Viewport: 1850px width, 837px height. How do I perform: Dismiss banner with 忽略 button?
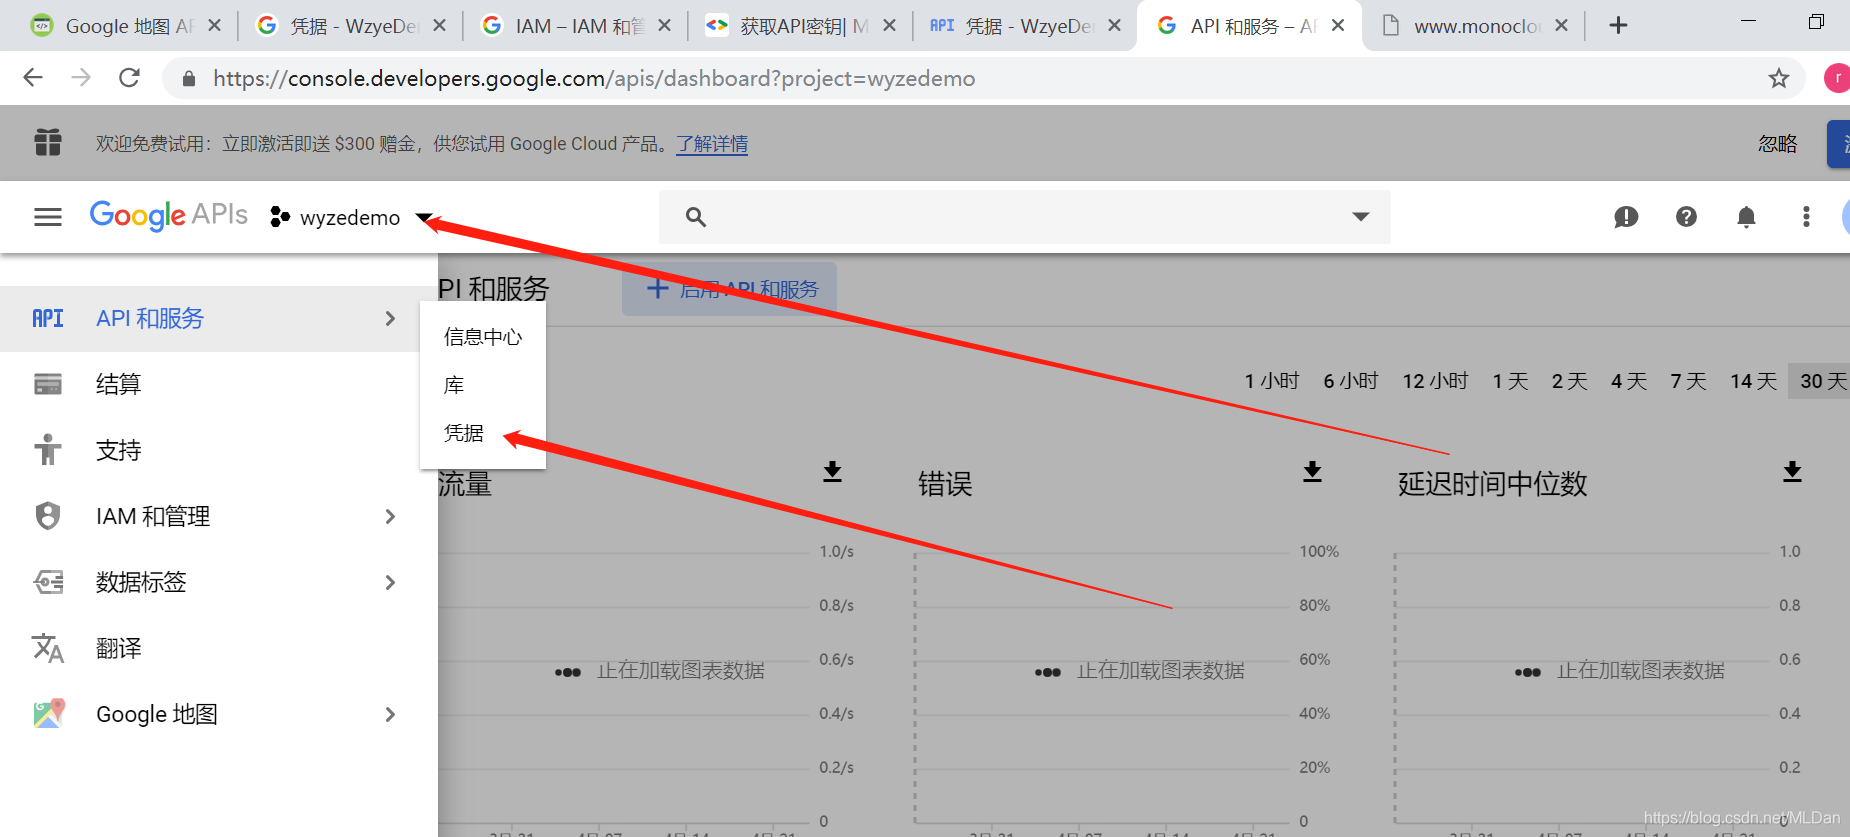(x=1777, y=144)
